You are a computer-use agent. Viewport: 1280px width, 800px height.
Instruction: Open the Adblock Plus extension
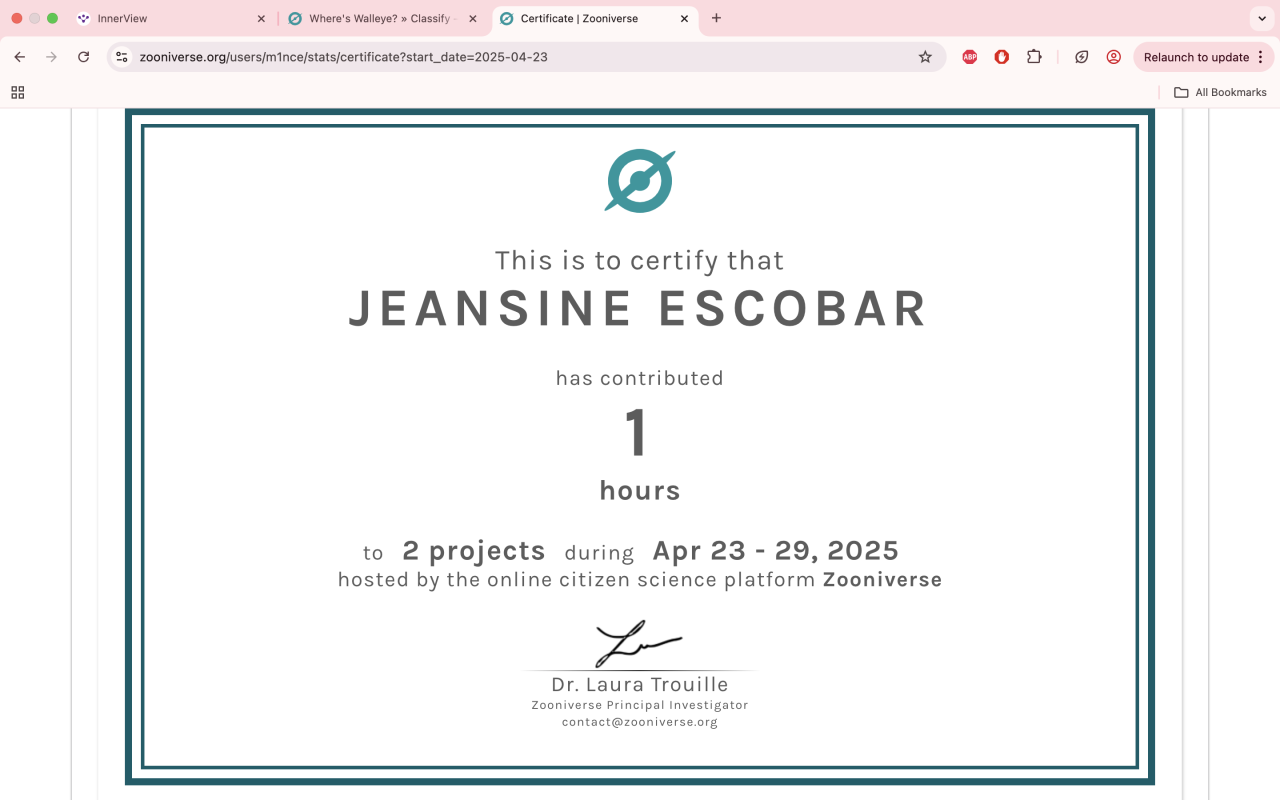click(969, 57)
